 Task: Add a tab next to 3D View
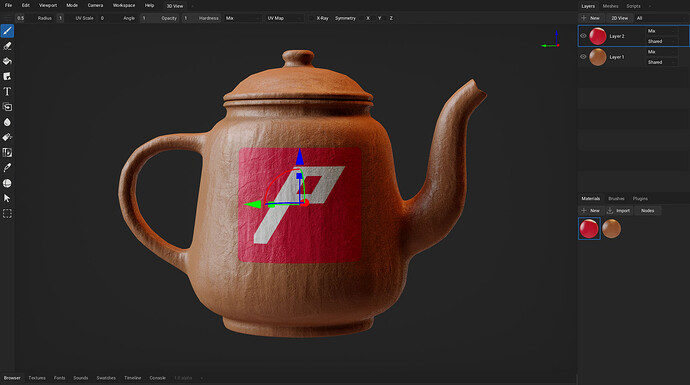tap(192, 6)
